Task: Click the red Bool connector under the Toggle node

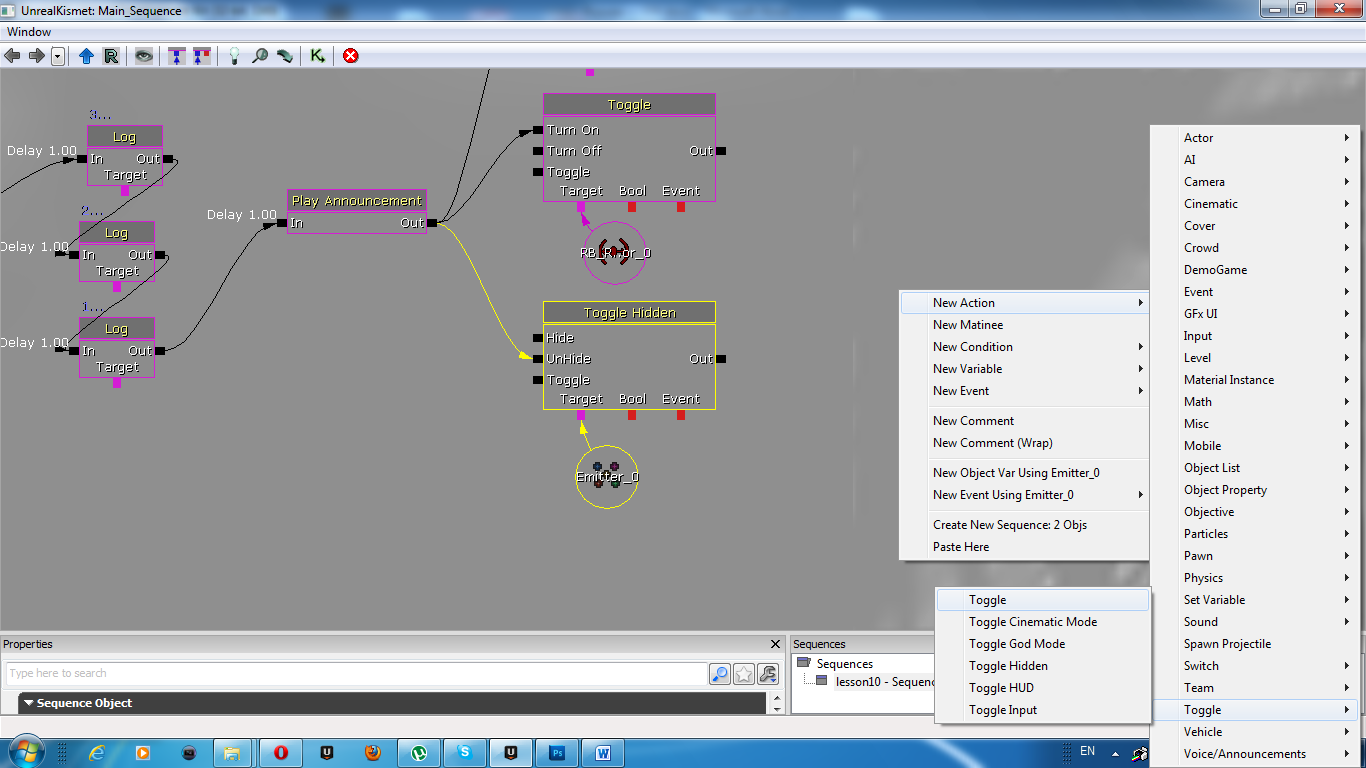Action: [x=632, y=207]
